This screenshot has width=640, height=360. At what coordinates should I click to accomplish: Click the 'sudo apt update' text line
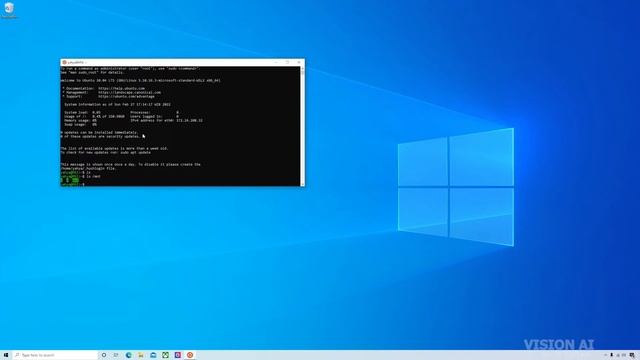coord(105,152)
